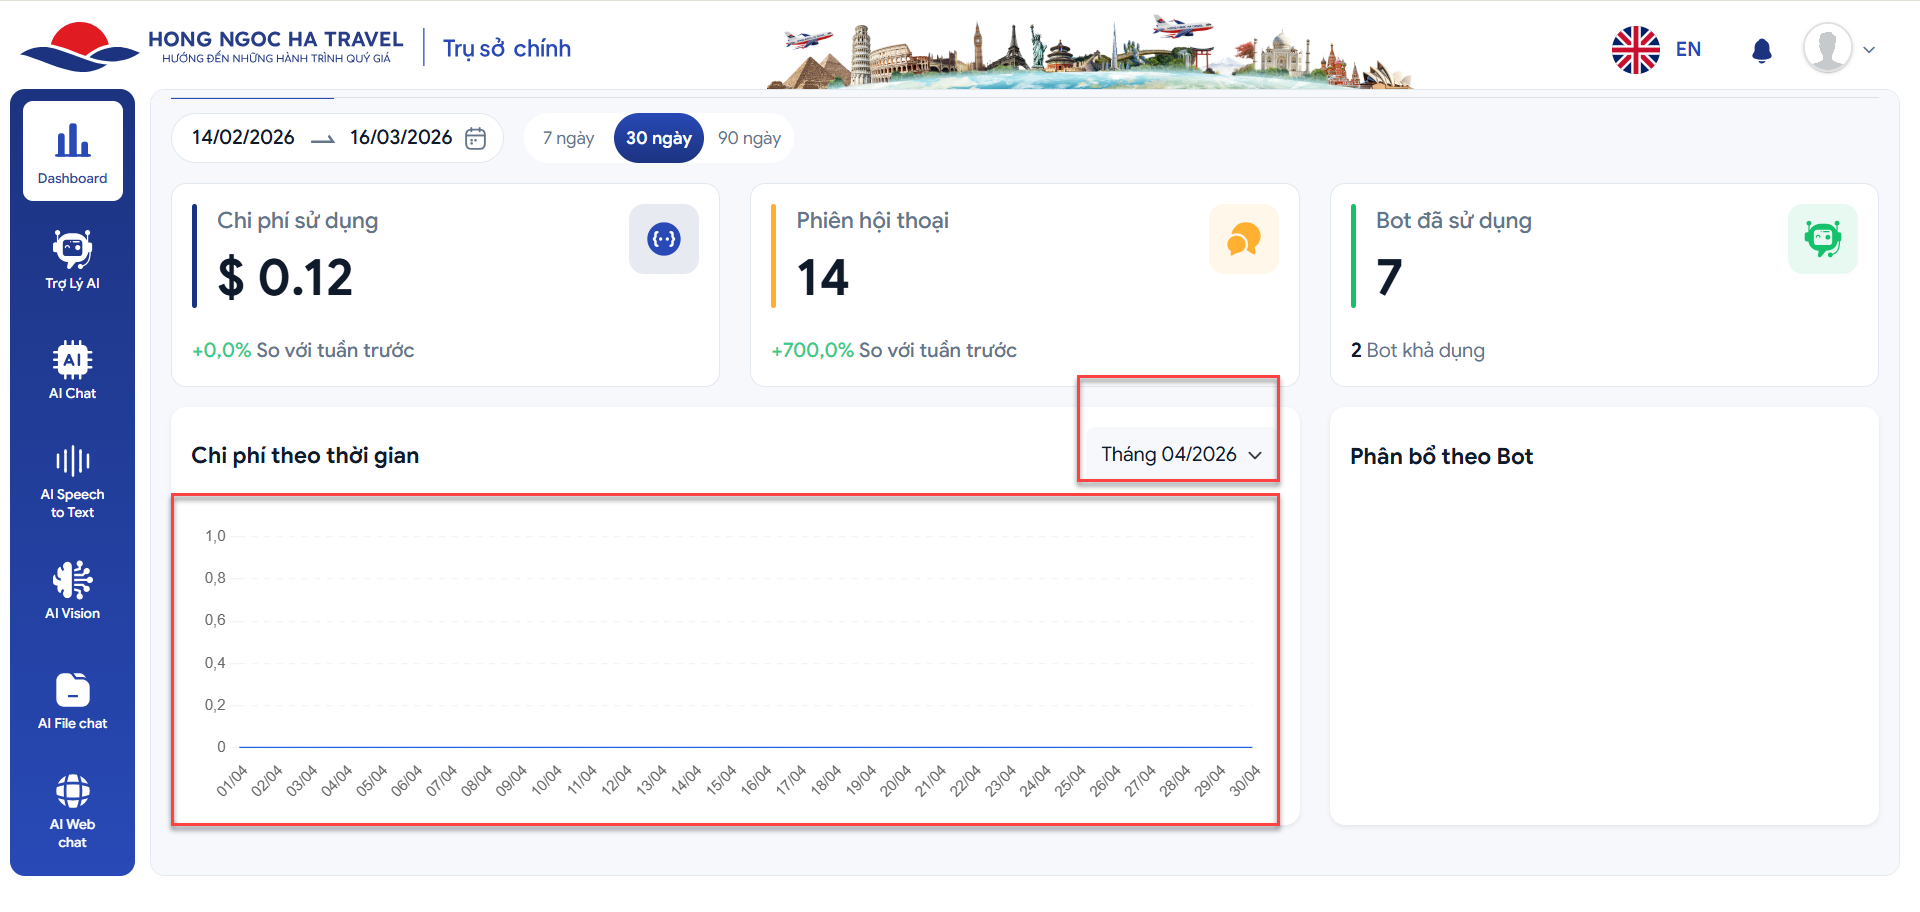Go to AI Chat in sidebar
The image size is (1920, 912).
[x=72, y=370]
